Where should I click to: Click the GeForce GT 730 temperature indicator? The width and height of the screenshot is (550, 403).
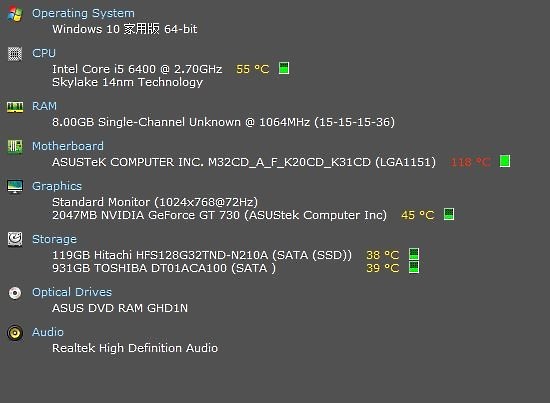tap(449, 214)
